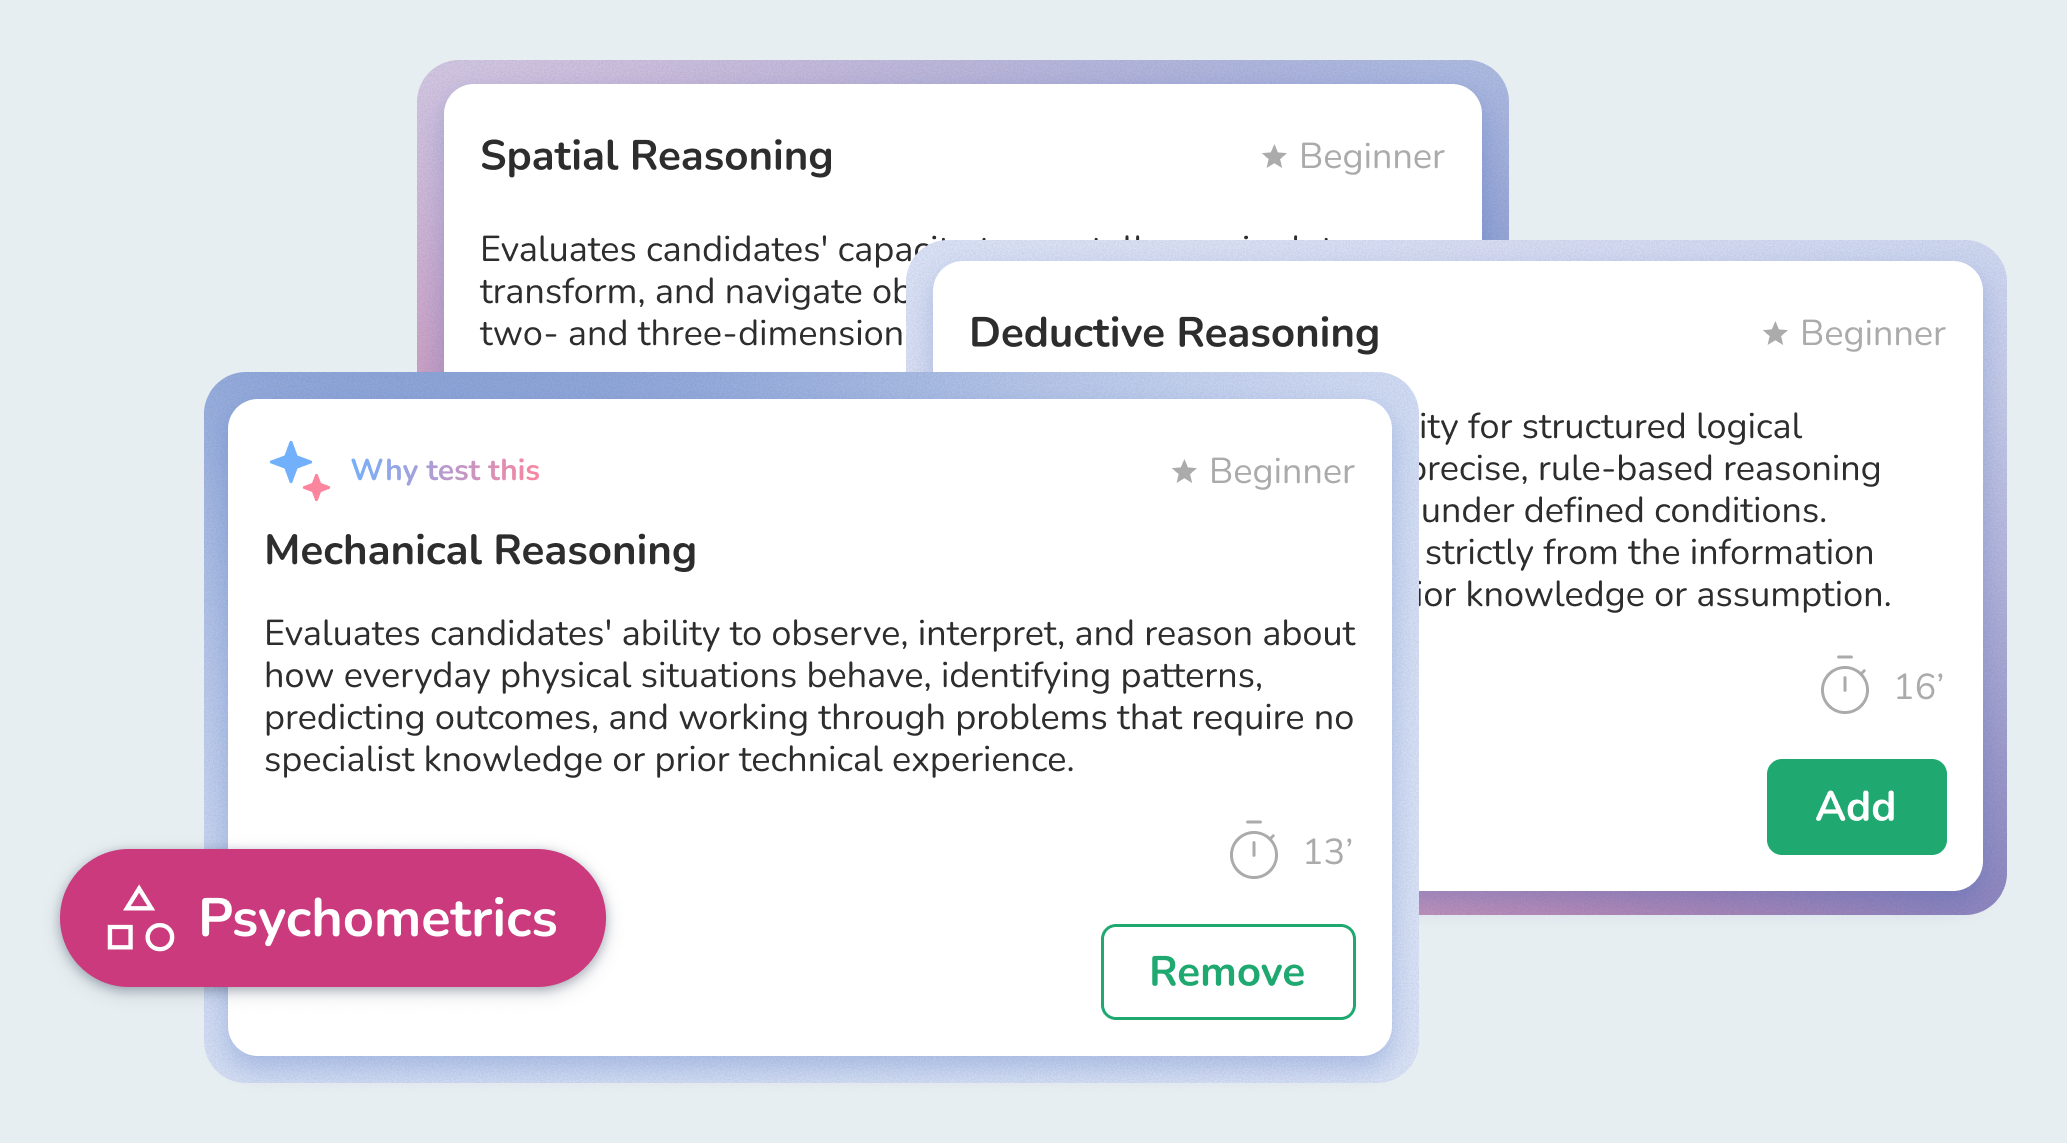Select the Psychometrics category pill
Screen dimensions: 2067x1143
(333, 918)
